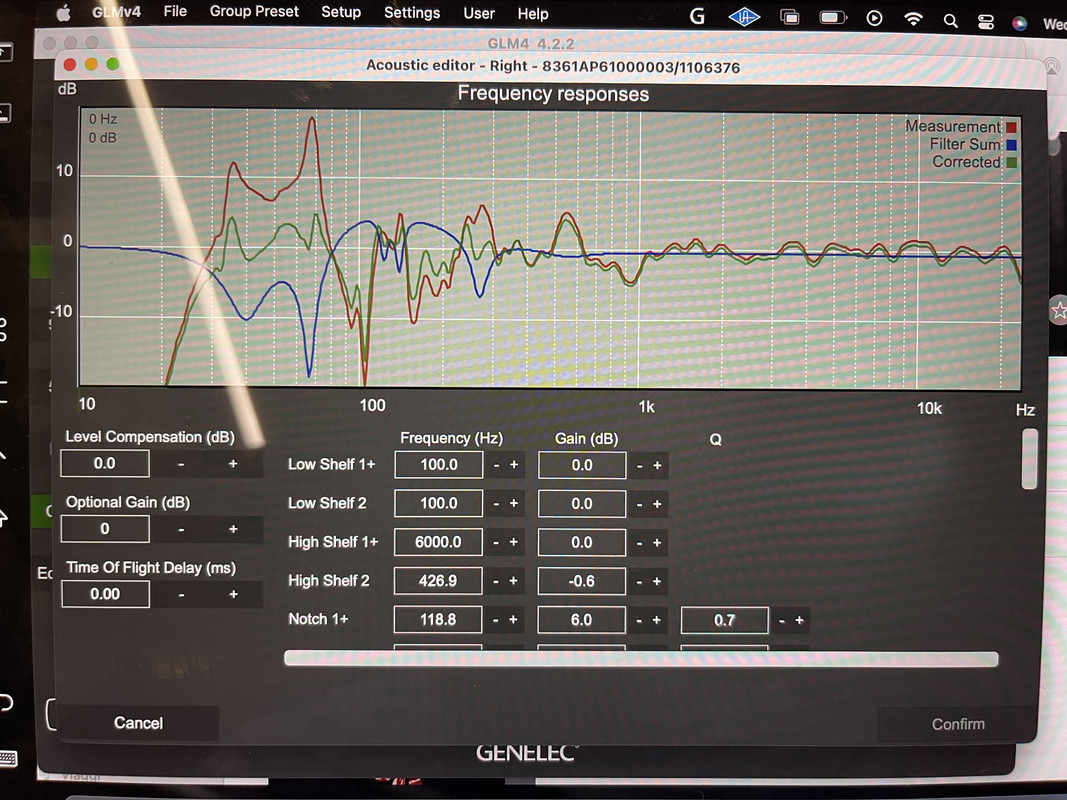The height and width of the screenshot is (800, 1067).
Task: Decrease Level Compensation with minus
Action: [181, 464]
